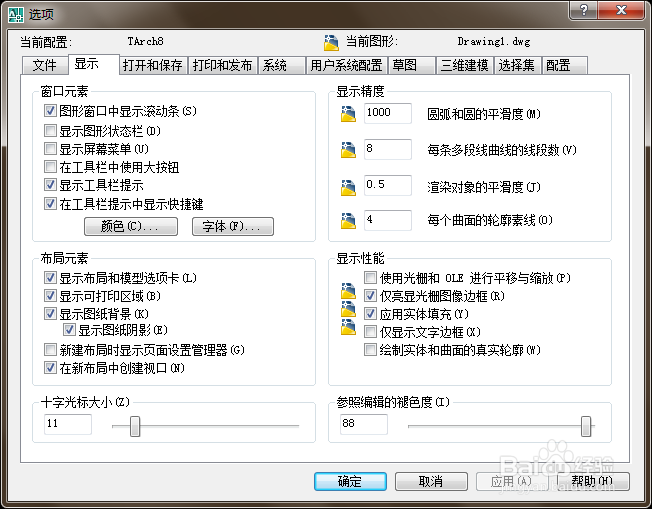Image resolution: width=652 pixels, height=509 pixels.
Task: Click the AutoCAD app icon in title bar
Action: coord(16,15)
